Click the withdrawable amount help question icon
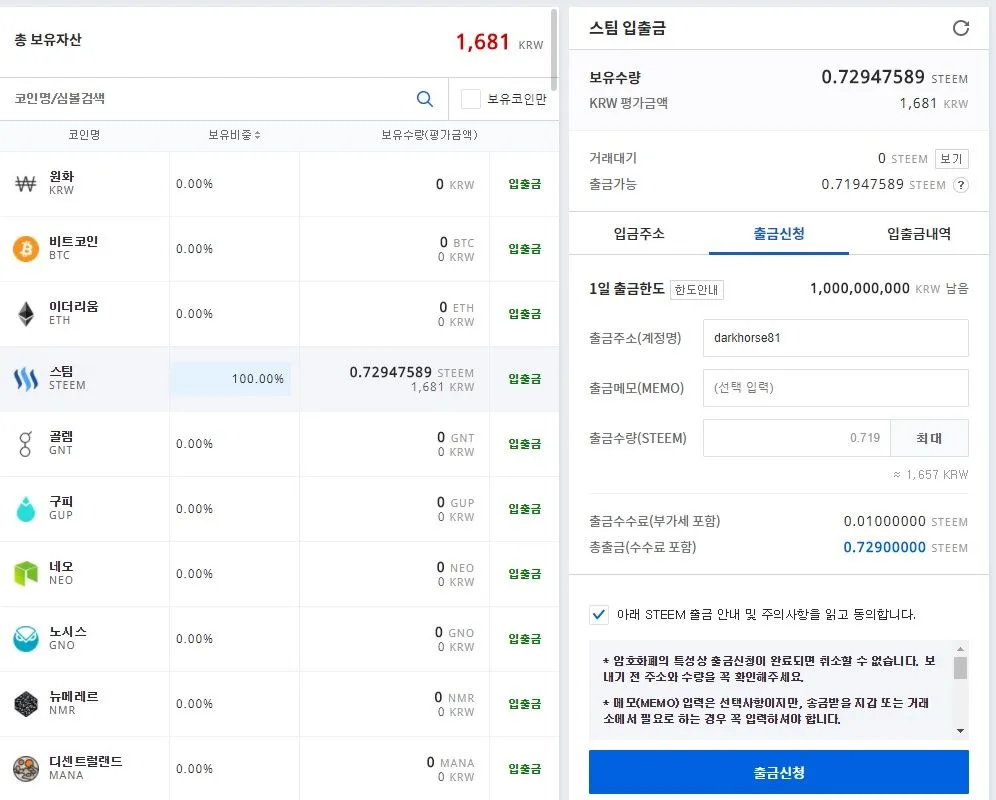This screenshot has height=800, width=996. coord(961,185)
